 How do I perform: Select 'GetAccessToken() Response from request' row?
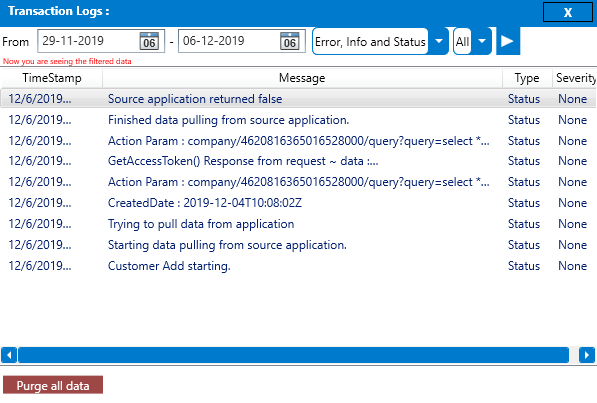point(298,161)
